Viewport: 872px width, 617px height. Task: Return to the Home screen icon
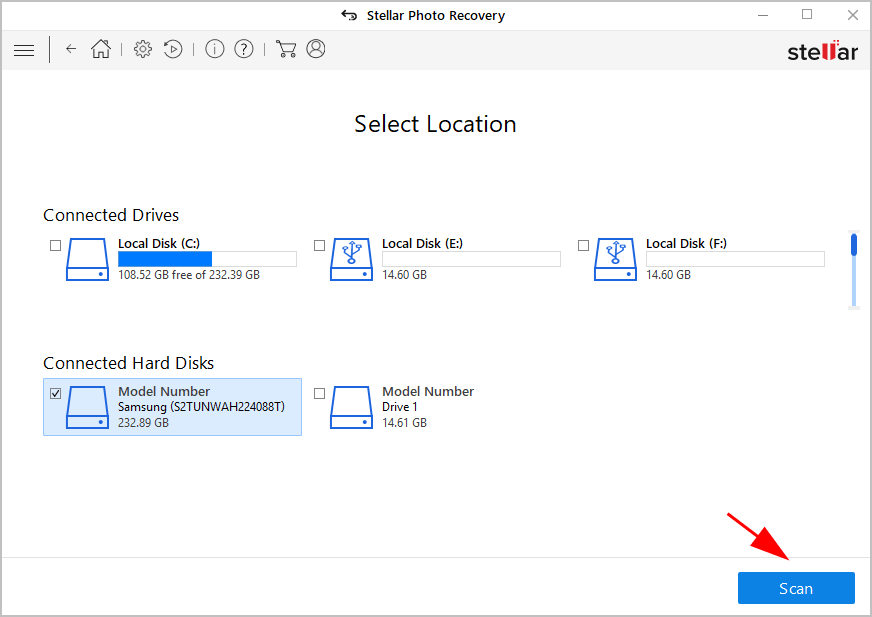[101, 49]
